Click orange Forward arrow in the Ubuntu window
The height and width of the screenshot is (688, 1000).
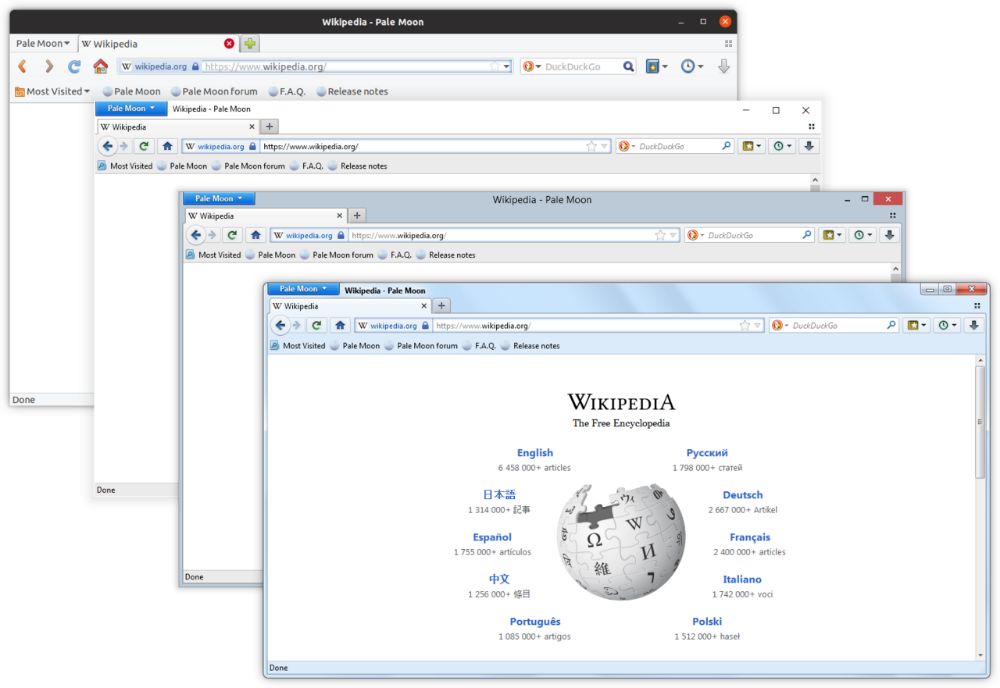pos(48,66)
